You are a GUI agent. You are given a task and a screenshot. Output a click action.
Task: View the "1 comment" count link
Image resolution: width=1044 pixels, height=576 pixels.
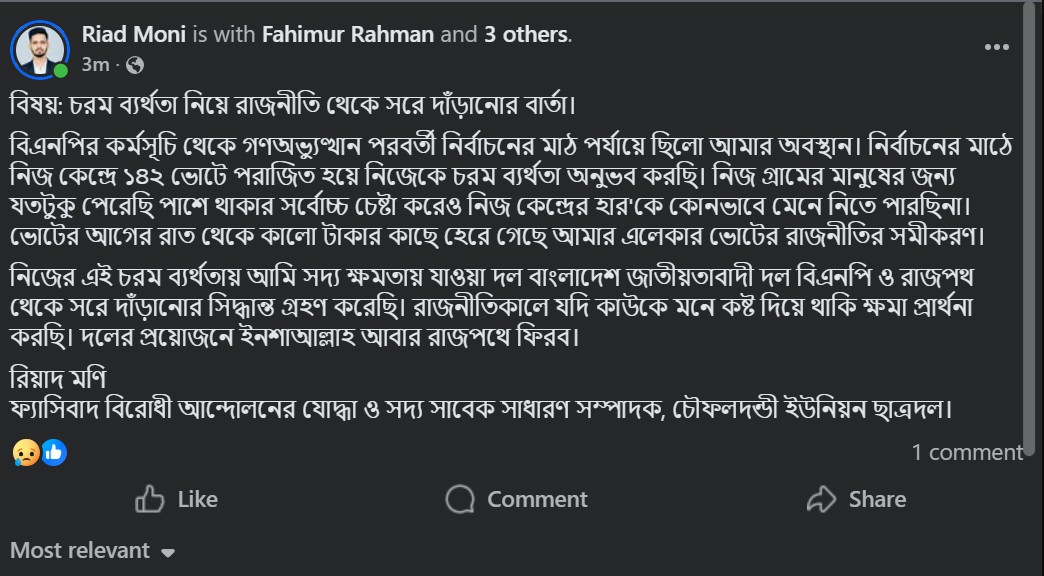click(x=966, y=452)
